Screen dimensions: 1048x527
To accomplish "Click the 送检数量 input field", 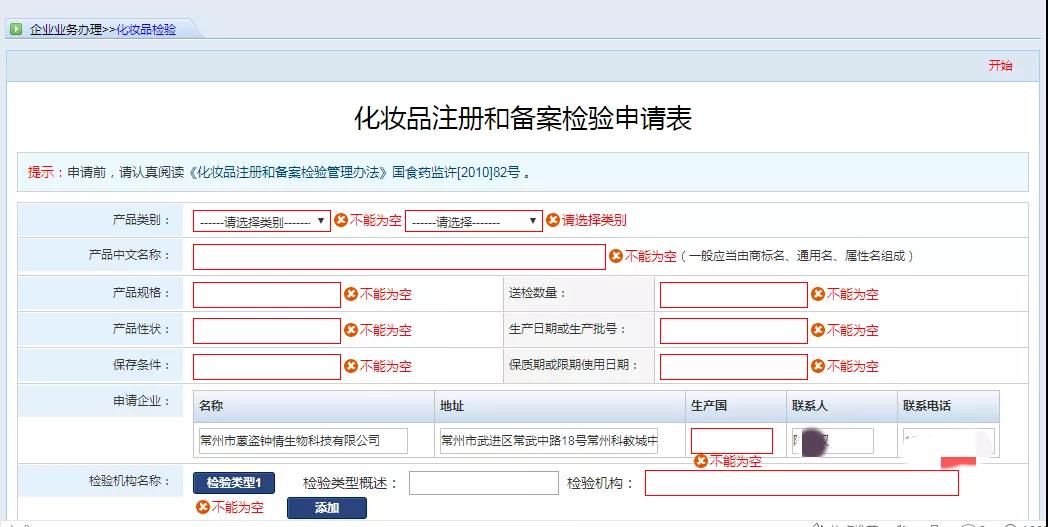I will 734,295.
